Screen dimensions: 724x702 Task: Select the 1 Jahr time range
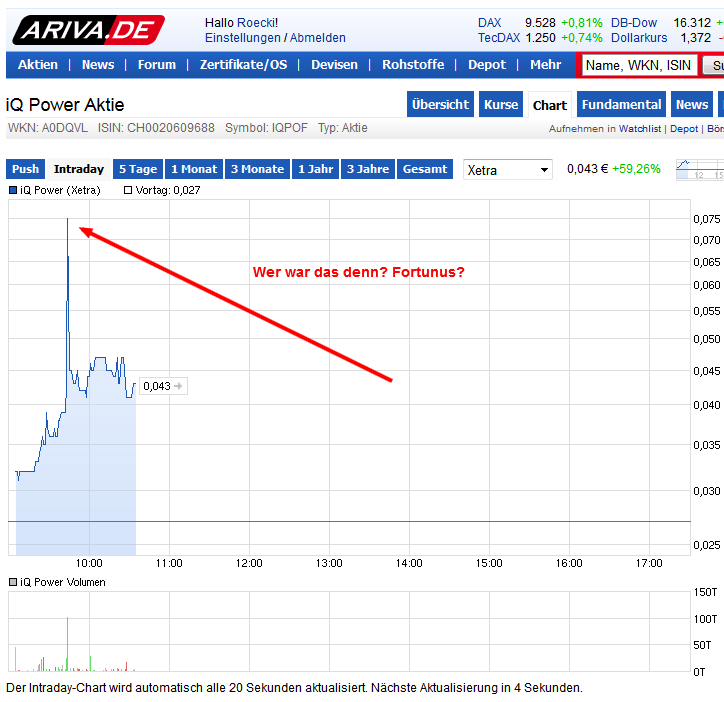click(x=316, y=169)
